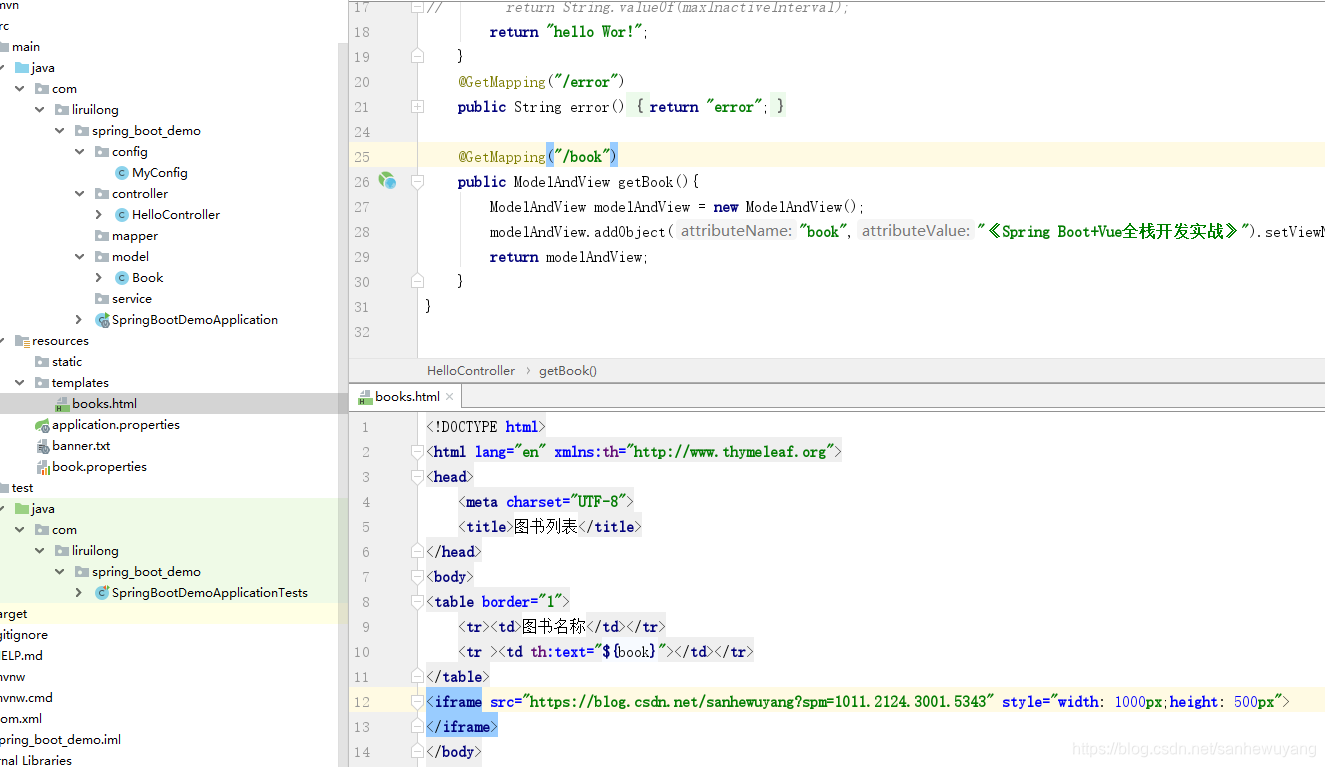Click the iframe src URL on line 12

(x=758, y=702)
